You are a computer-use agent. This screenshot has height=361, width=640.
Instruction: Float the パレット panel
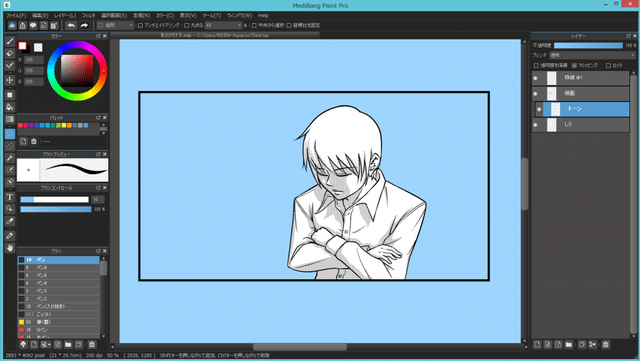tap(98, 118)
